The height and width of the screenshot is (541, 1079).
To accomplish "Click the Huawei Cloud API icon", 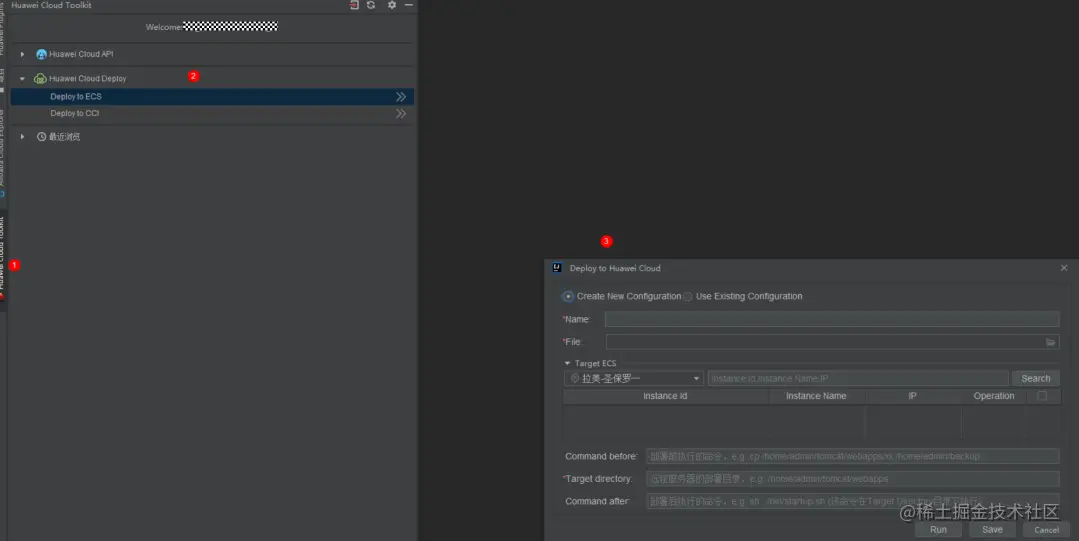I will point(41,54).
